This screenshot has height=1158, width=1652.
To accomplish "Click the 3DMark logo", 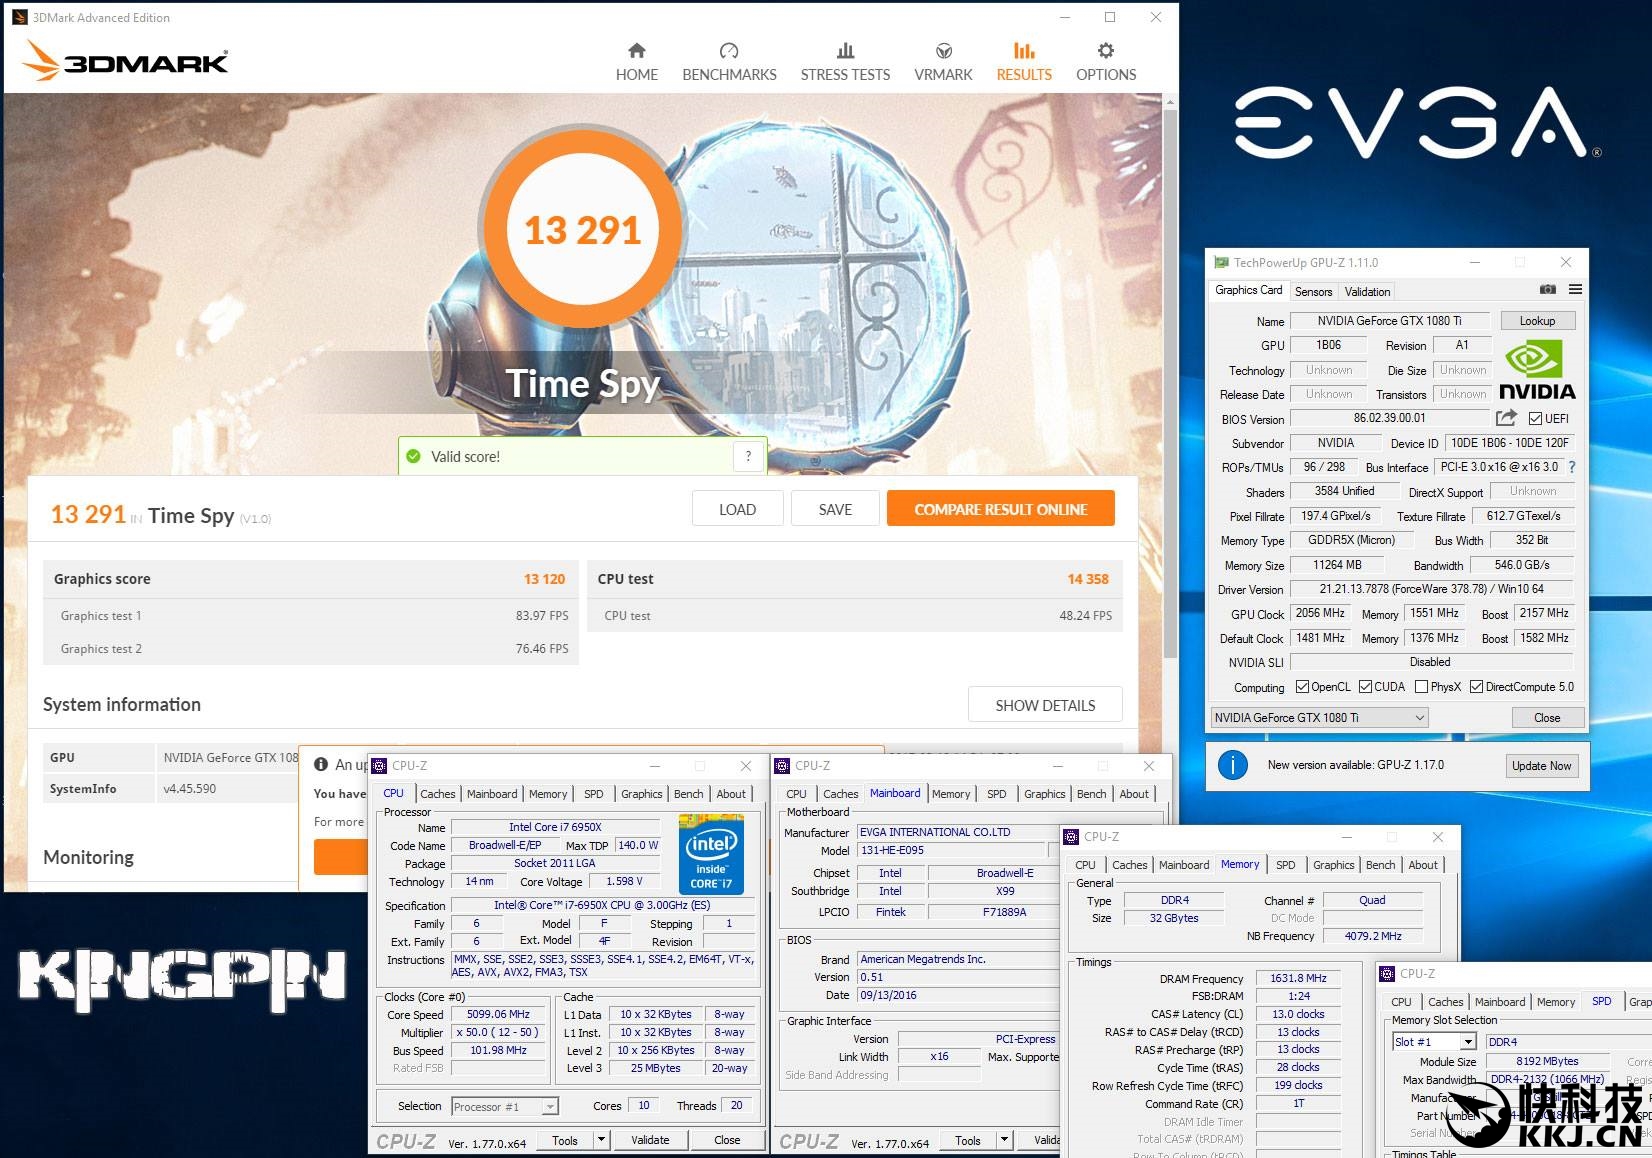I will pos(126,61).
